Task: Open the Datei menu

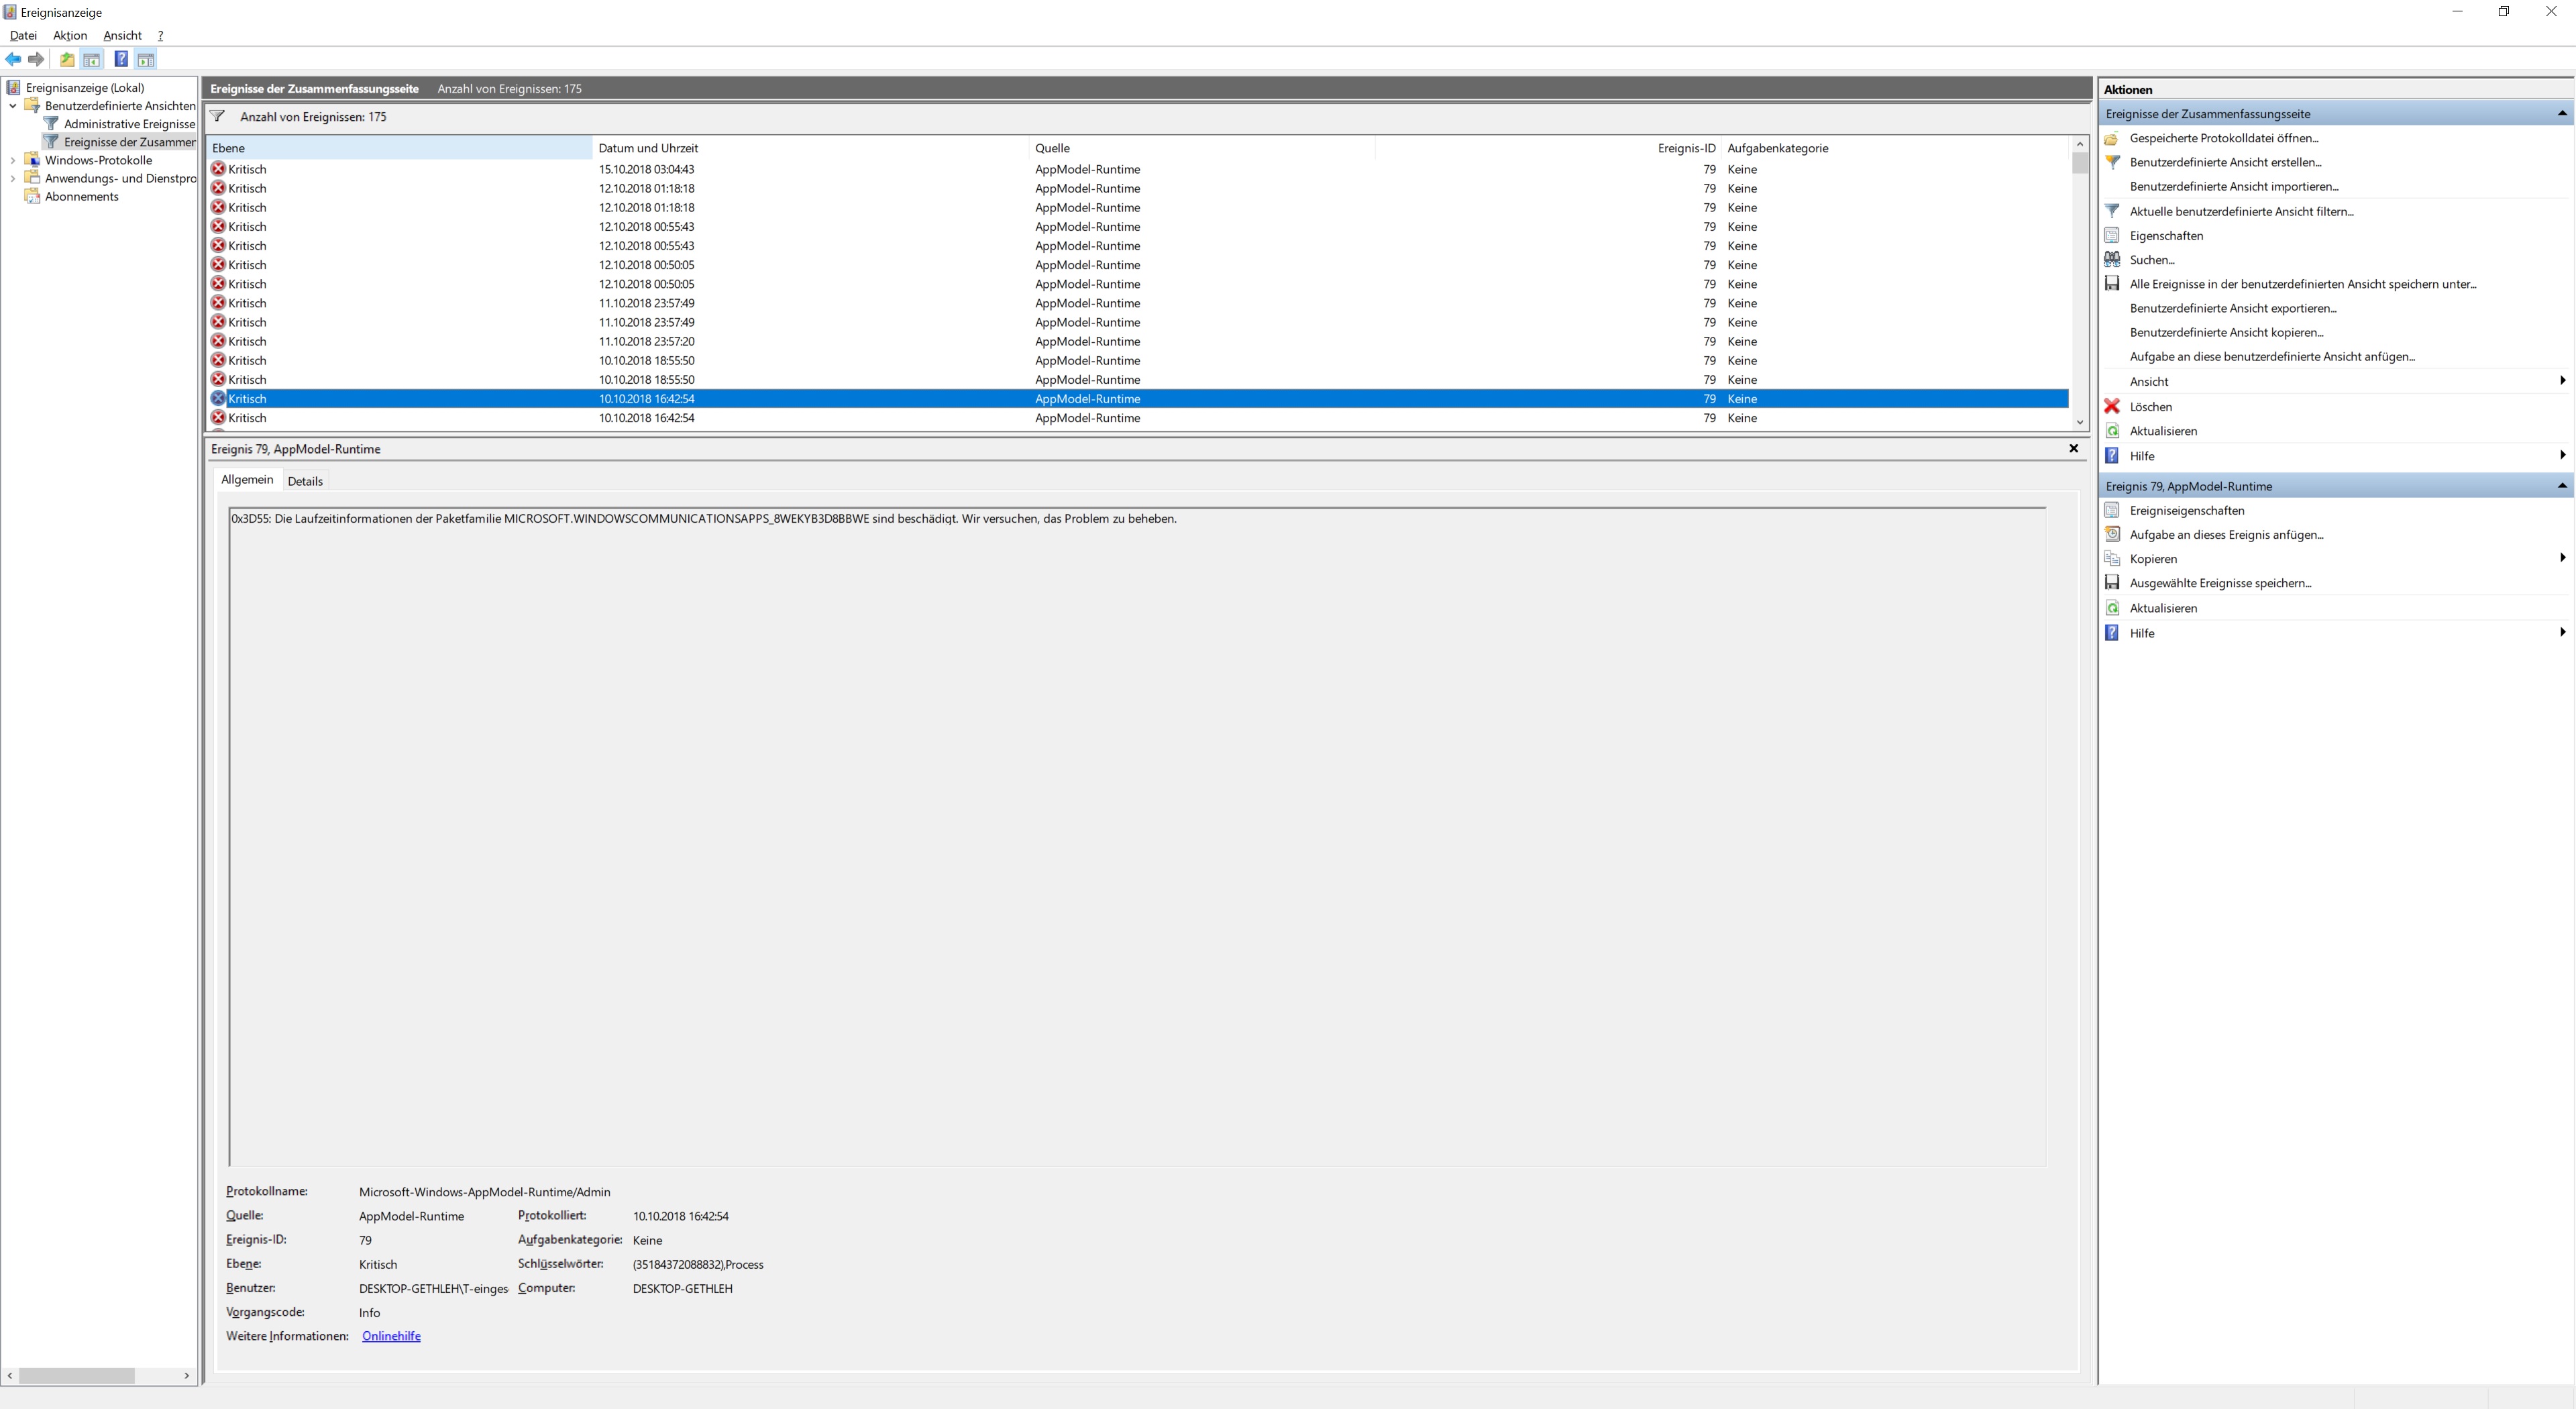Action: [23, 35]
